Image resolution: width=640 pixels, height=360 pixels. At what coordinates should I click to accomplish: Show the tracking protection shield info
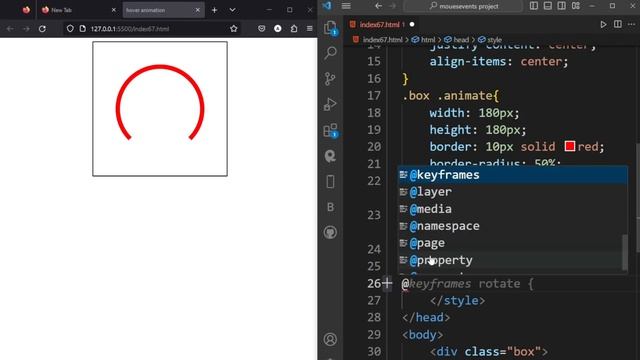70,29
